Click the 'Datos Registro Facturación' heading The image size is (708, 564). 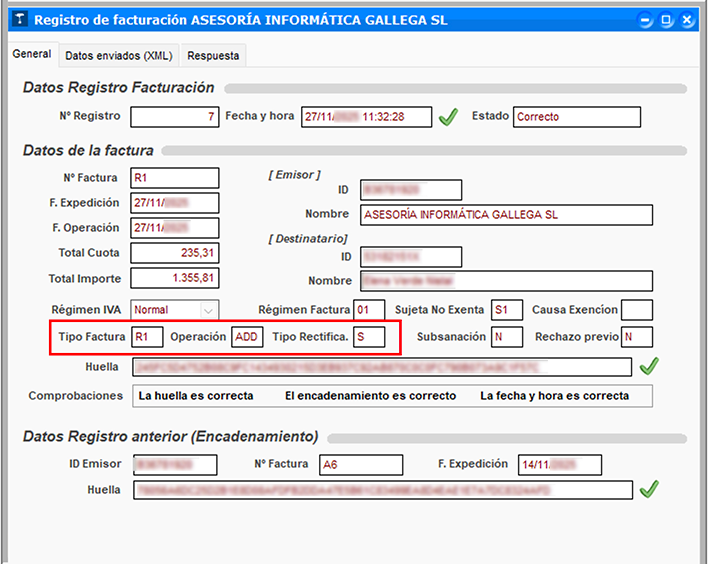pos(119,88)
